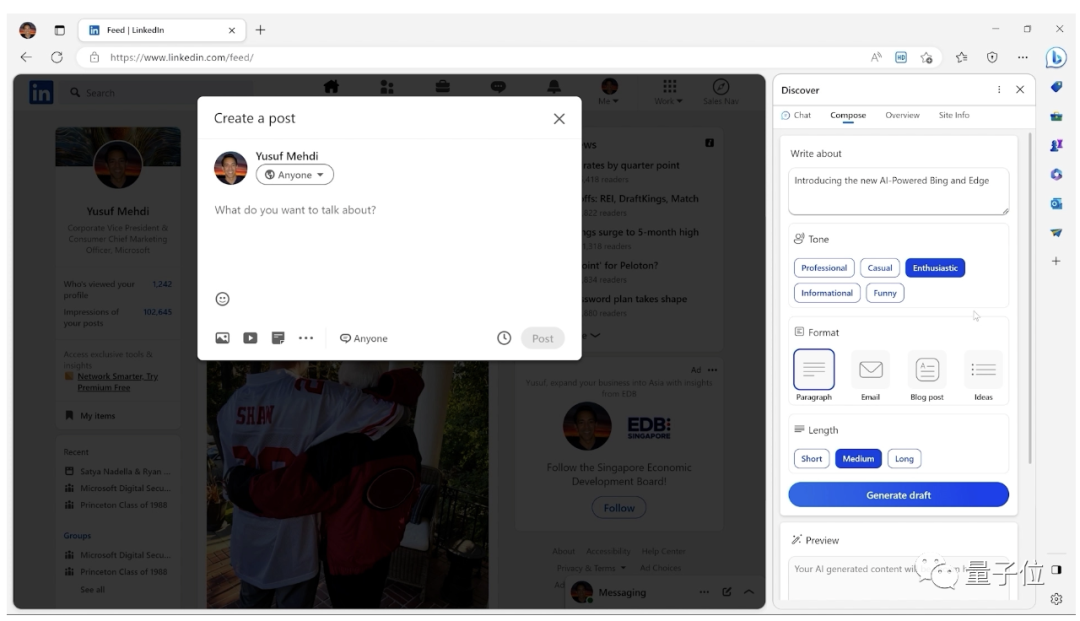The image size is (1080, 621).
Task: Choose Short length
Action: 811,459
